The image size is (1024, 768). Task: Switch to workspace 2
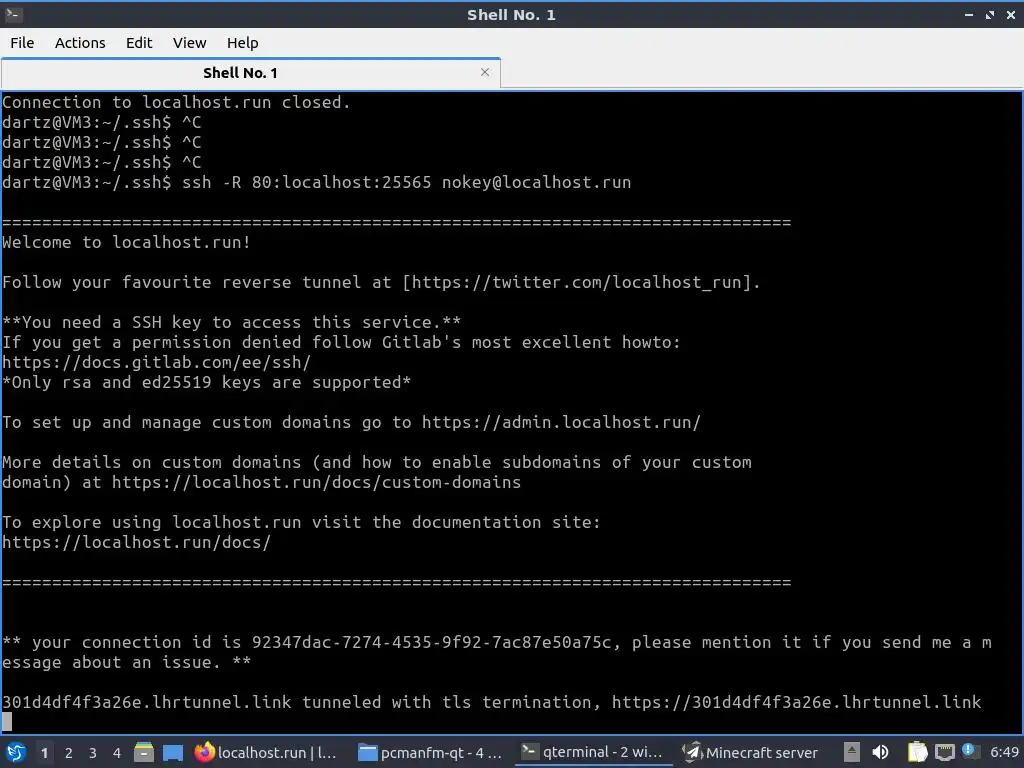pos(69,753)
